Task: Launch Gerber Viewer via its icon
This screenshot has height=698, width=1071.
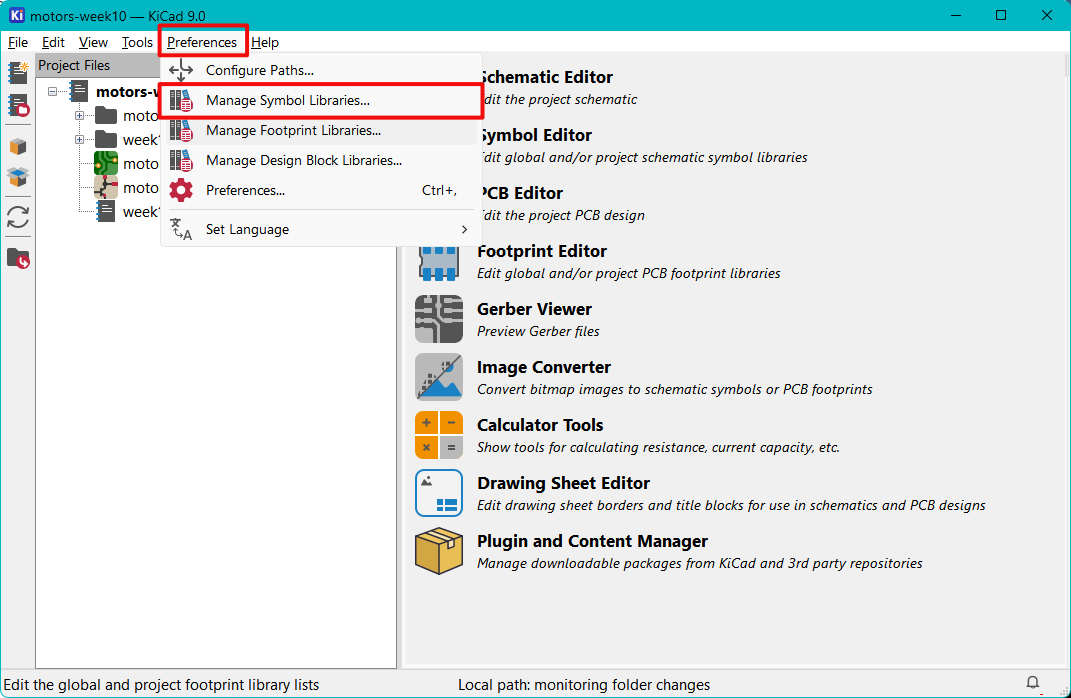Action: [439, 319]
